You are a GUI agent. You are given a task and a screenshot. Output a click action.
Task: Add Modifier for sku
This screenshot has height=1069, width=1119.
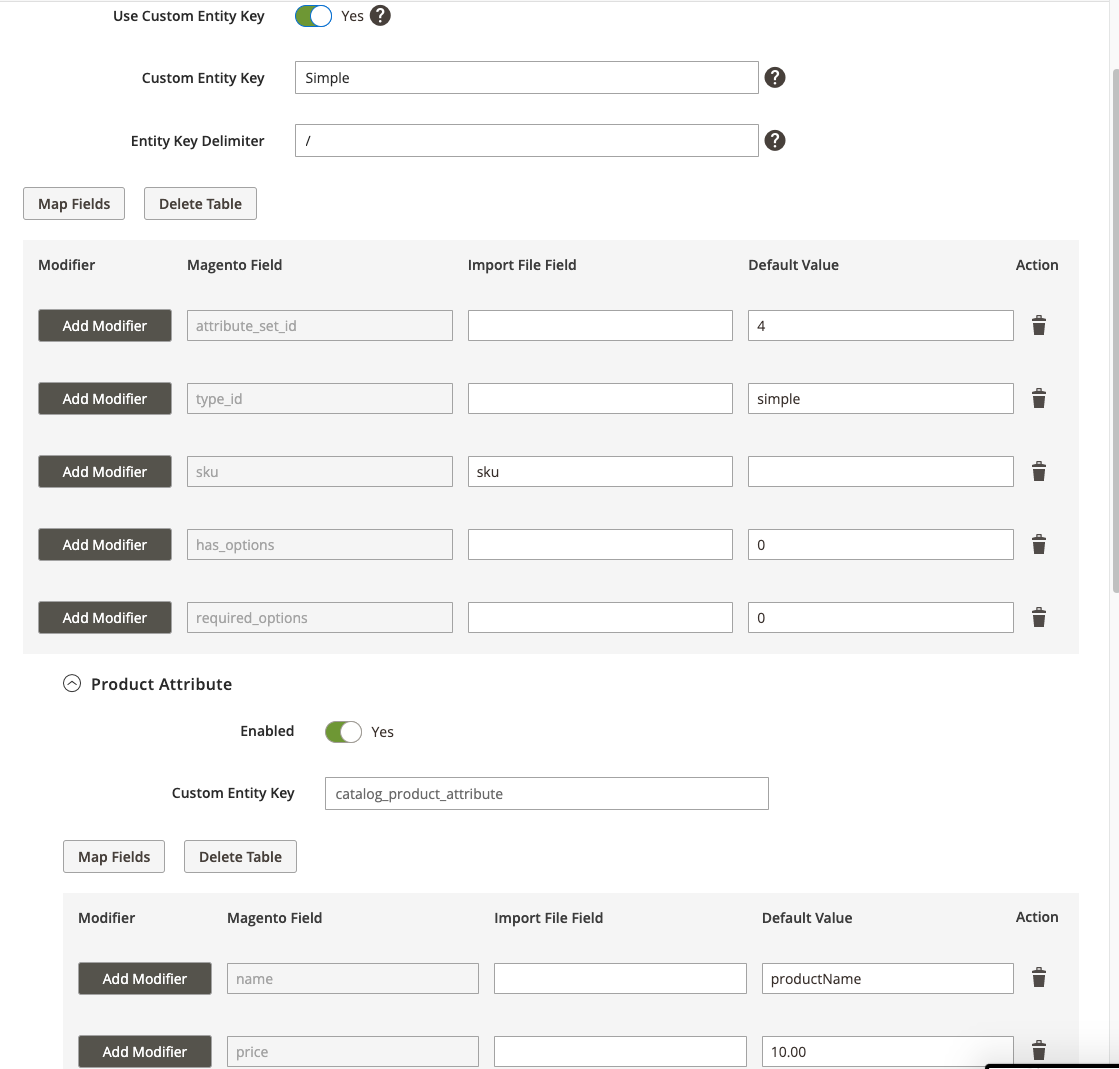[x=105, y=471]
